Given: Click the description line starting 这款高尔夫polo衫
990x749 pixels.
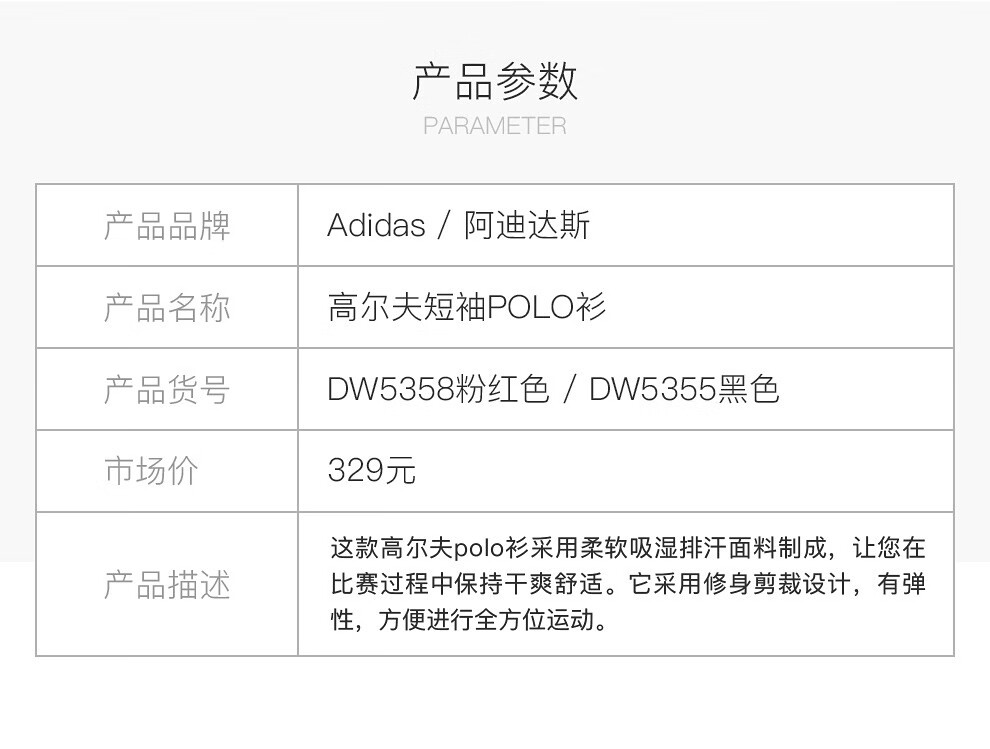Looking at the screenshot, I should (x=628, y=548).
